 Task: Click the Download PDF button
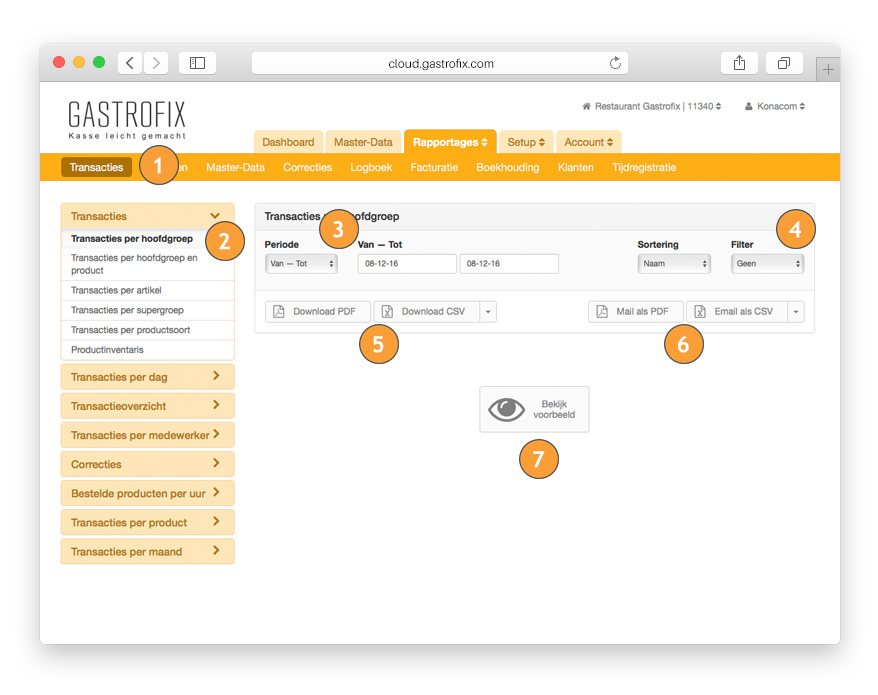(317, 312)
